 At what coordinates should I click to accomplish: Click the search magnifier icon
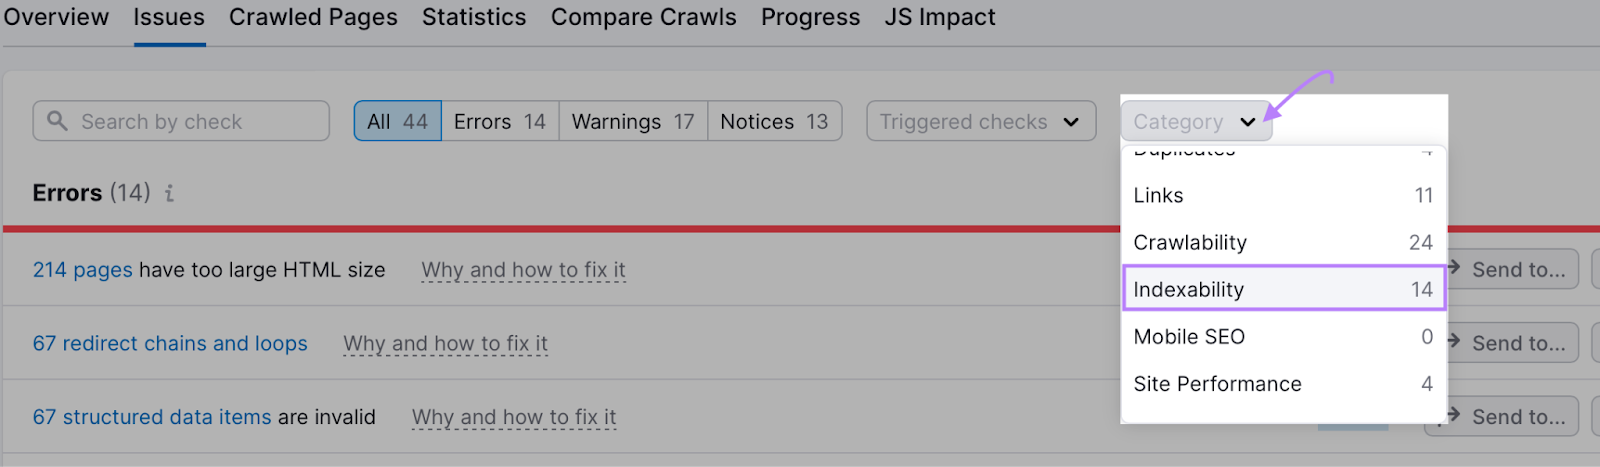coord(58,121)
